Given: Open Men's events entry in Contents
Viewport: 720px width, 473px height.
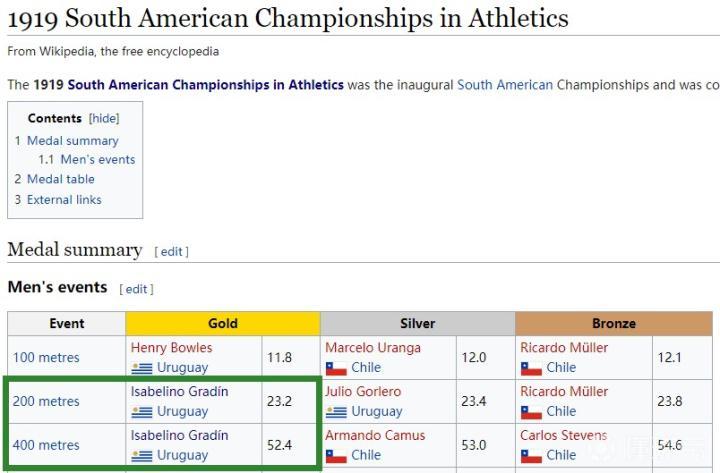Looking at the screenshot, I should [97, 160].
